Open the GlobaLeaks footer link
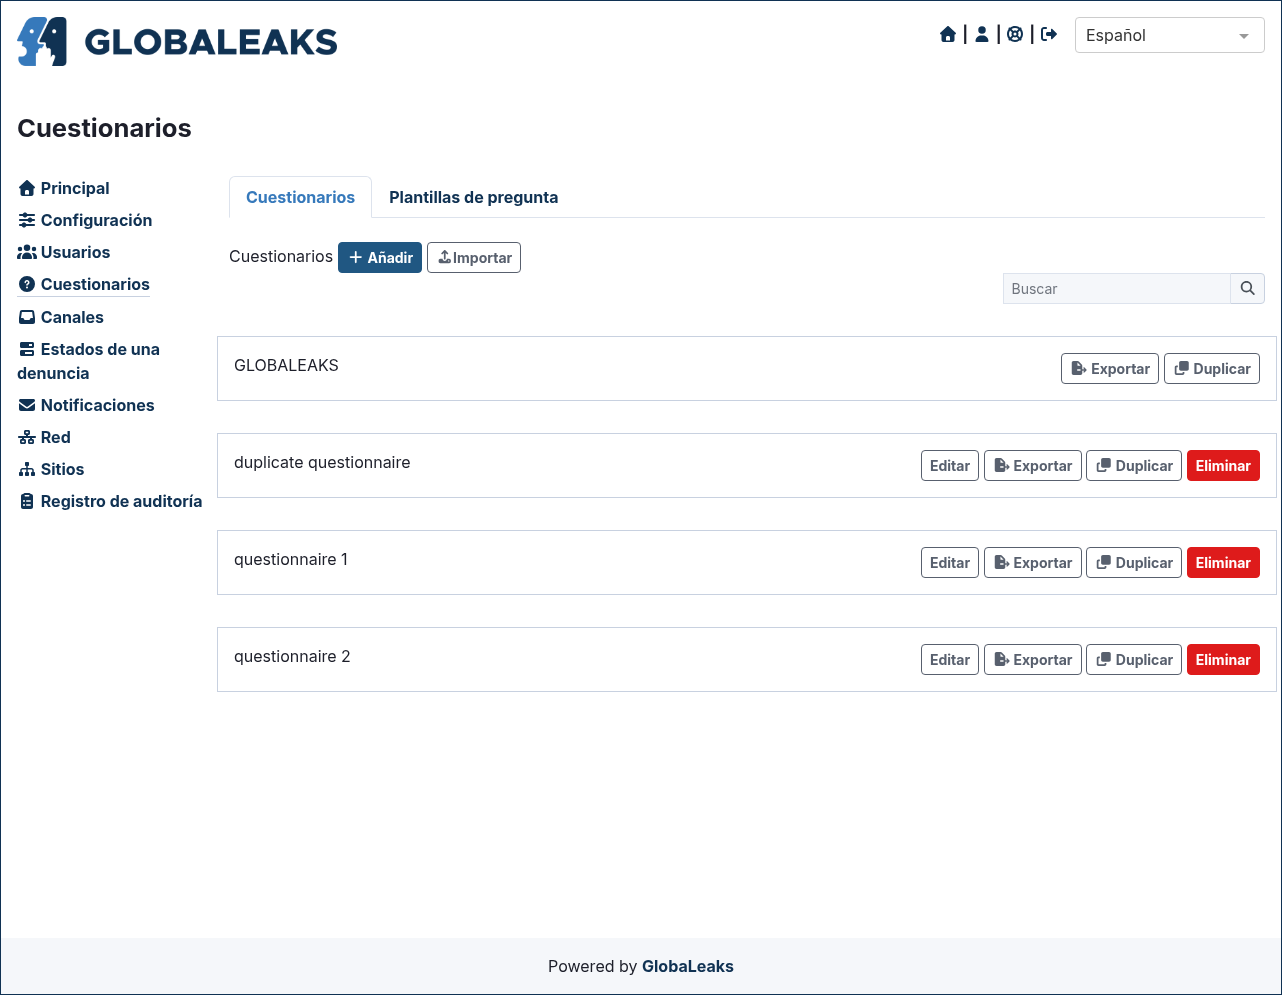The width and height of the screenshot is (1282, 995). click(688, 966)
